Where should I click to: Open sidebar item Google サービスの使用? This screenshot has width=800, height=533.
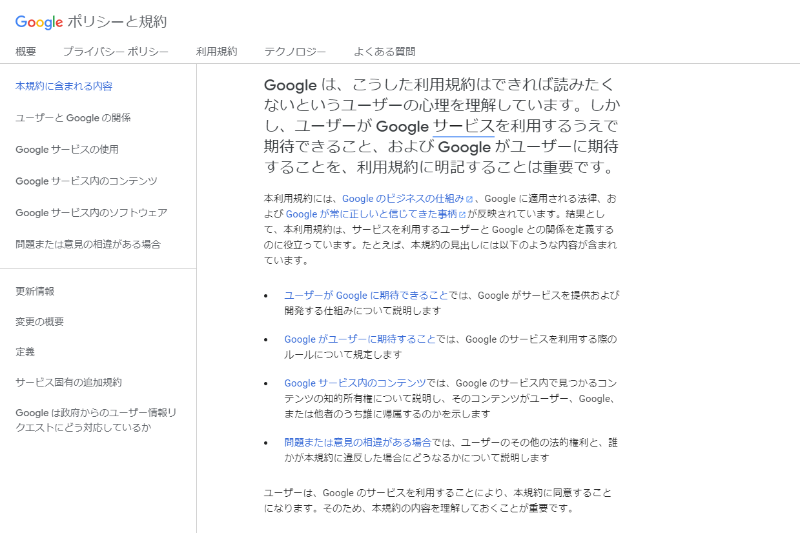(x=67, y=149)
